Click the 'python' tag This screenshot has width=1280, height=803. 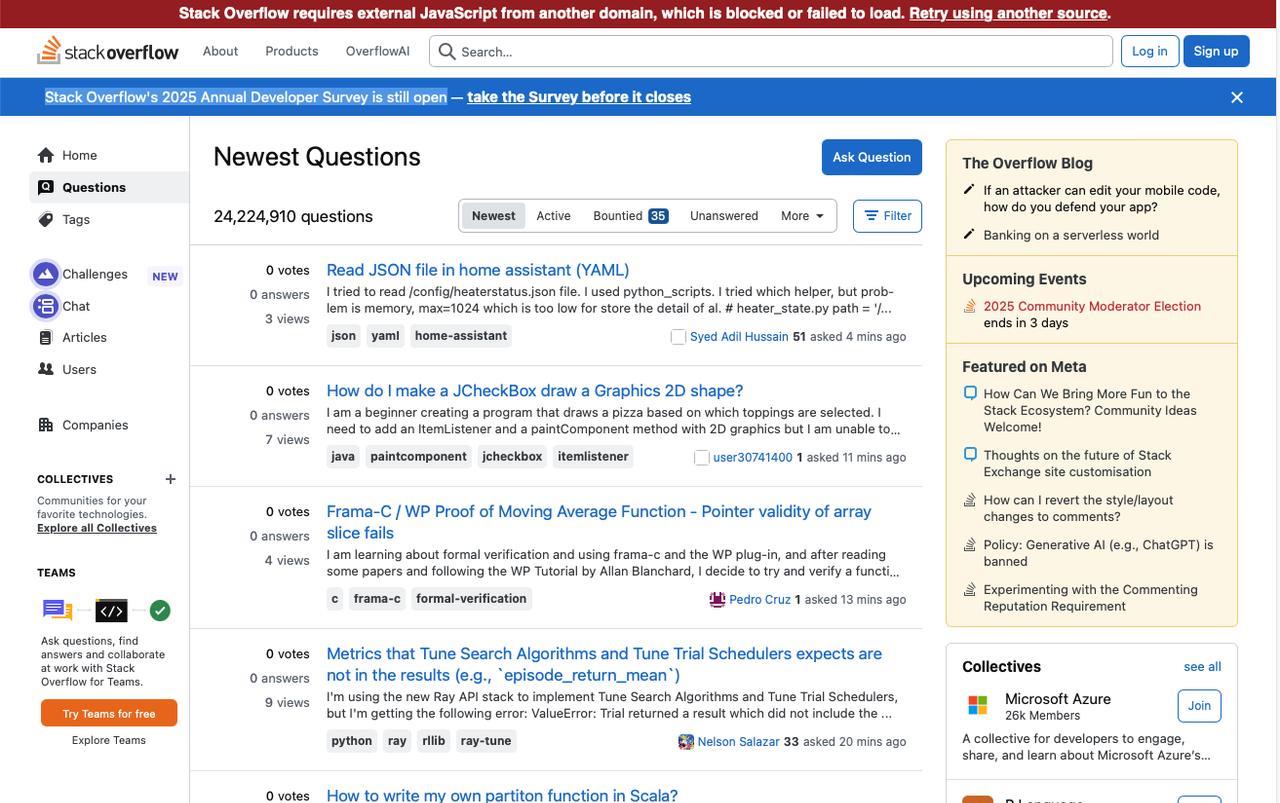pyautogui.click(x=352, y=741)
